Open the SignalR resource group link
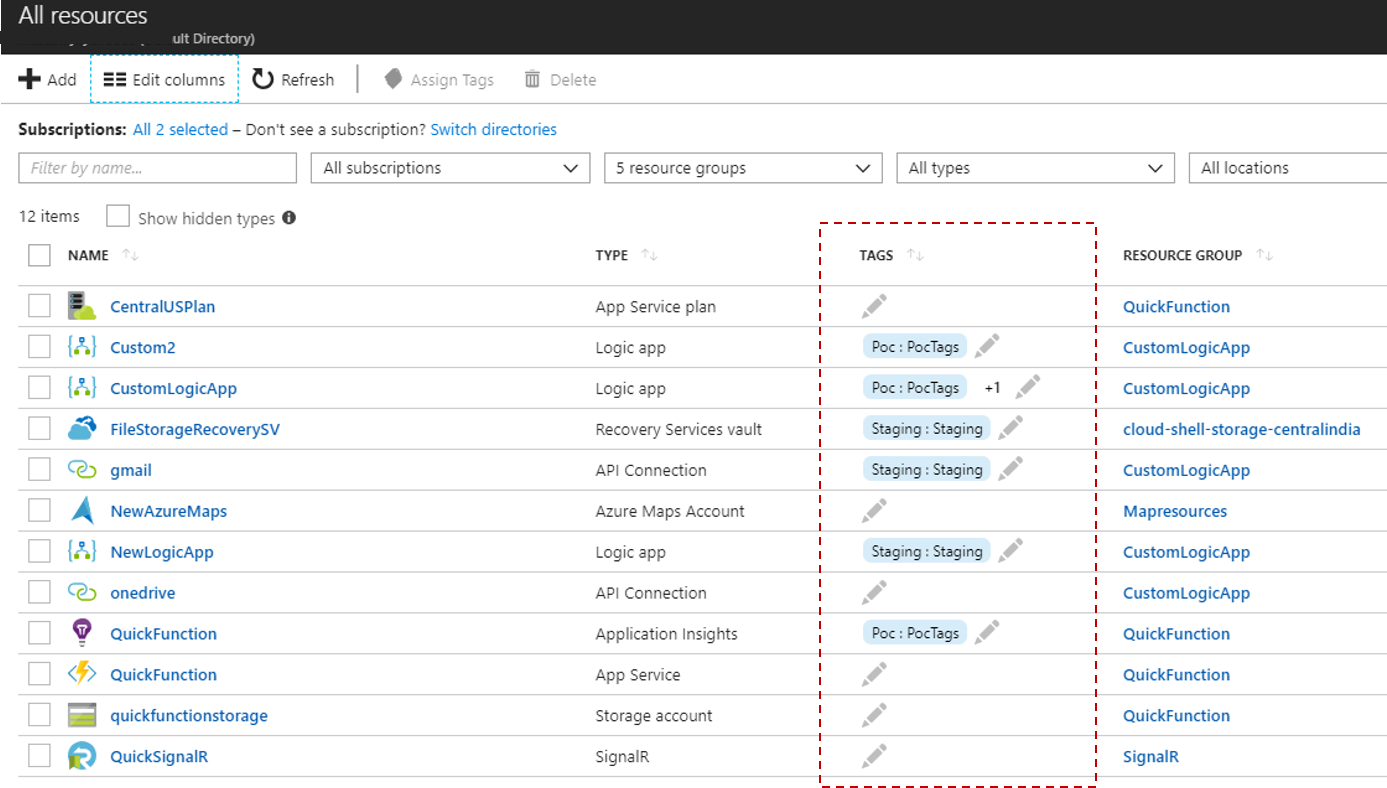Viewport: 1387px width, 788px height. coord(1151,756)
